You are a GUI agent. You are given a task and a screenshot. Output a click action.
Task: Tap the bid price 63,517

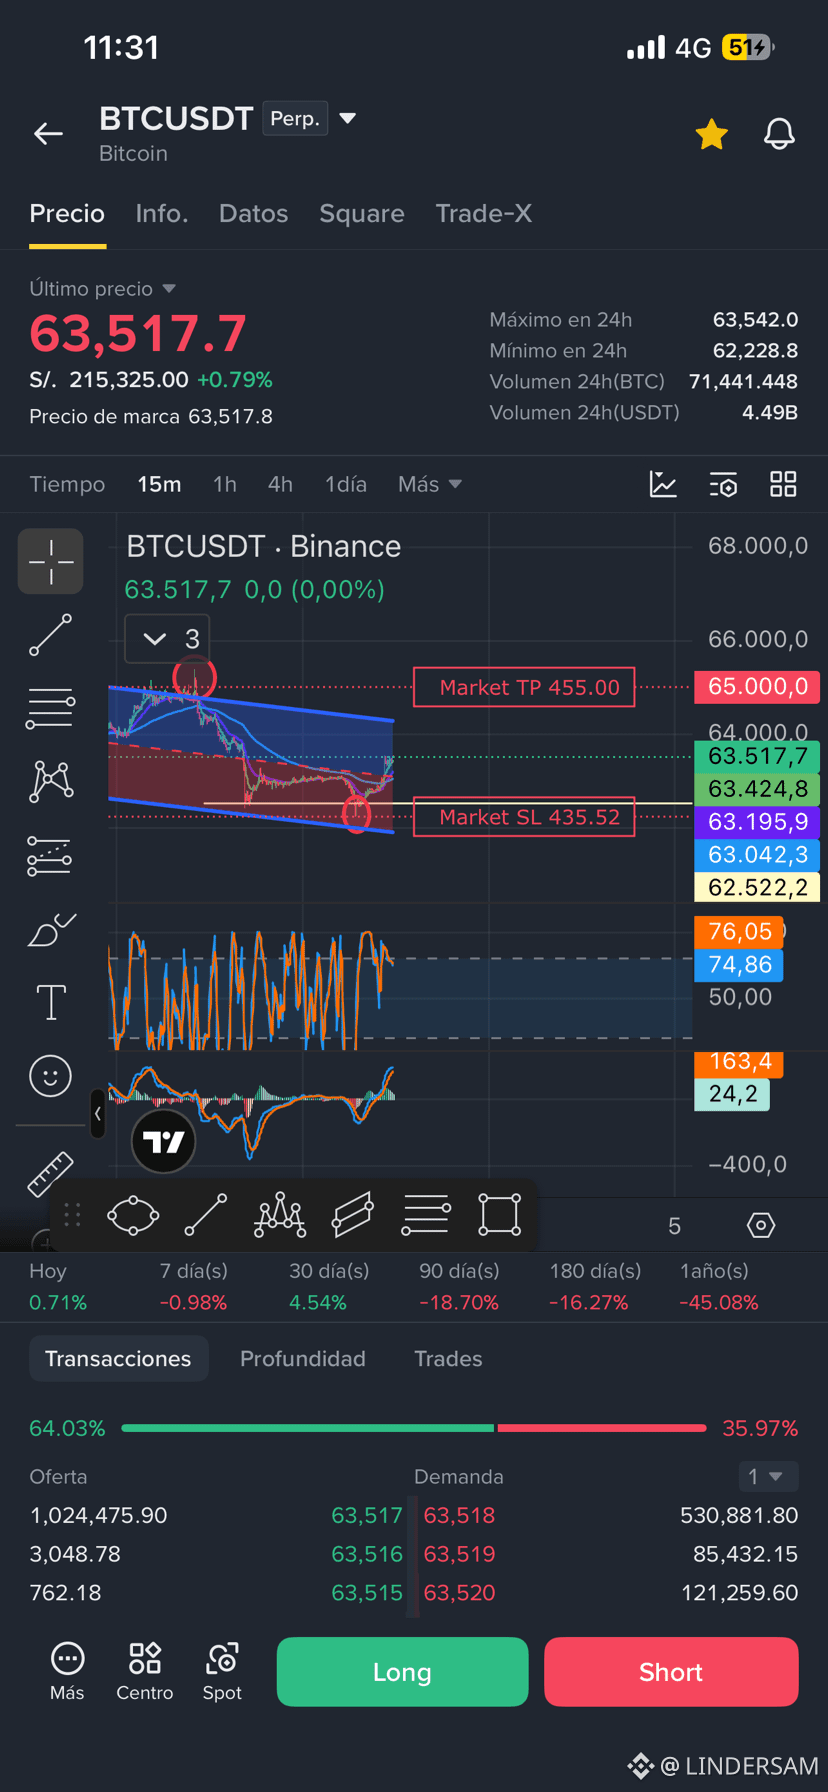click(367, 1515)
